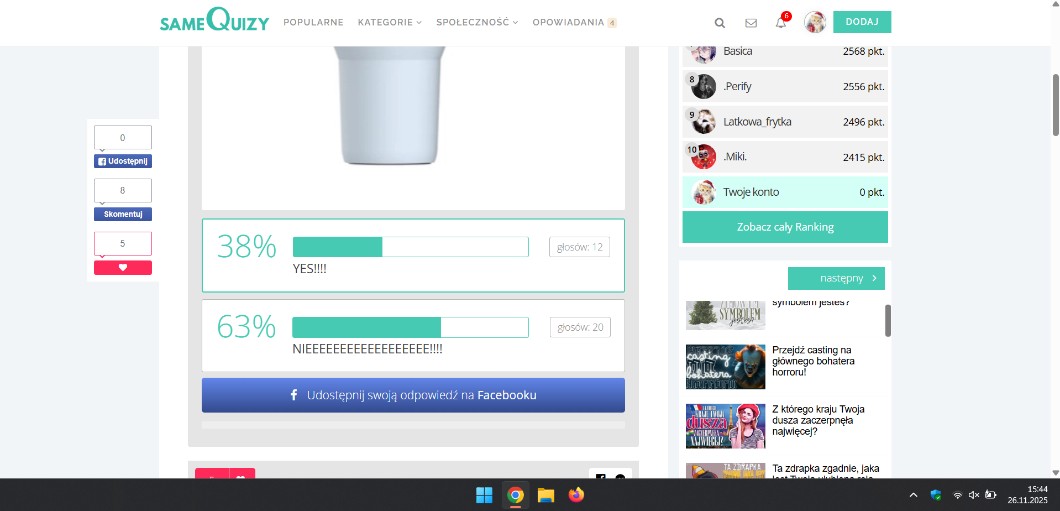The image size is (1060, 511).
Task: Check the notifications bell
Action: point(781,23)
